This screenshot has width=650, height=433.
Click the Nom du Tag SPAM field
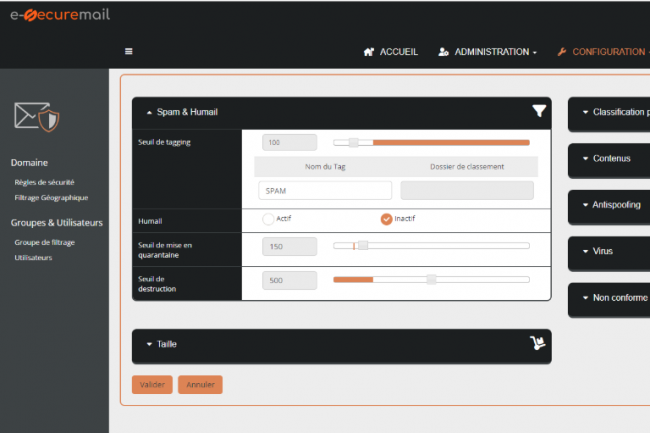(324, 190)
